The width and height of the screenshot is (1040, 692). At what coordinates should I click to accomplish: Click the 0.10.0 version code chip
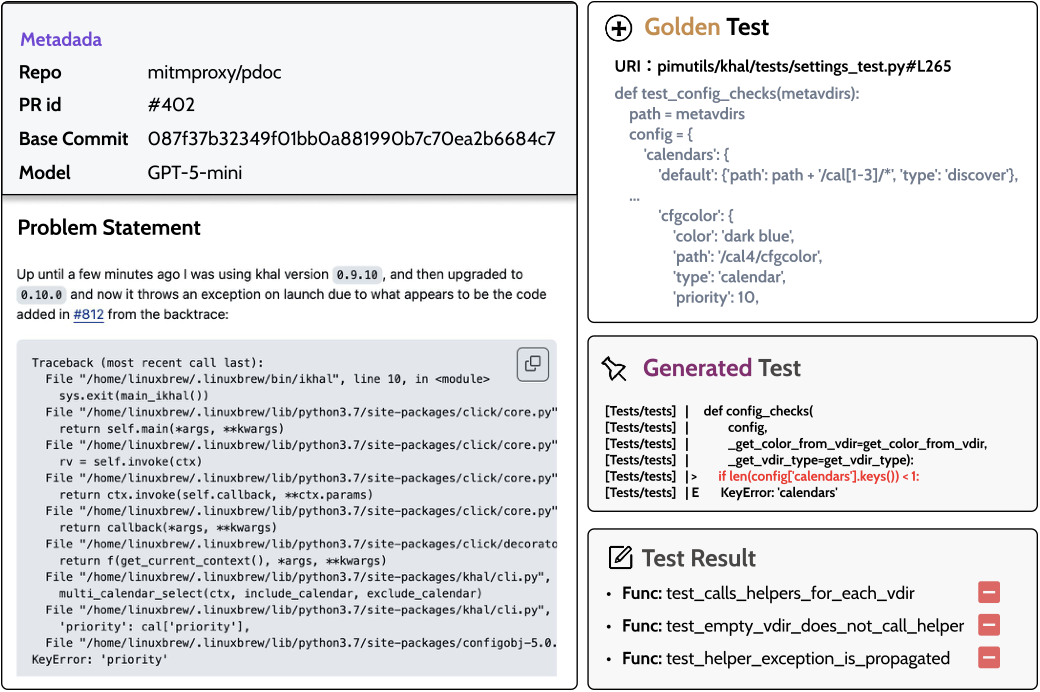click(41, 295)
